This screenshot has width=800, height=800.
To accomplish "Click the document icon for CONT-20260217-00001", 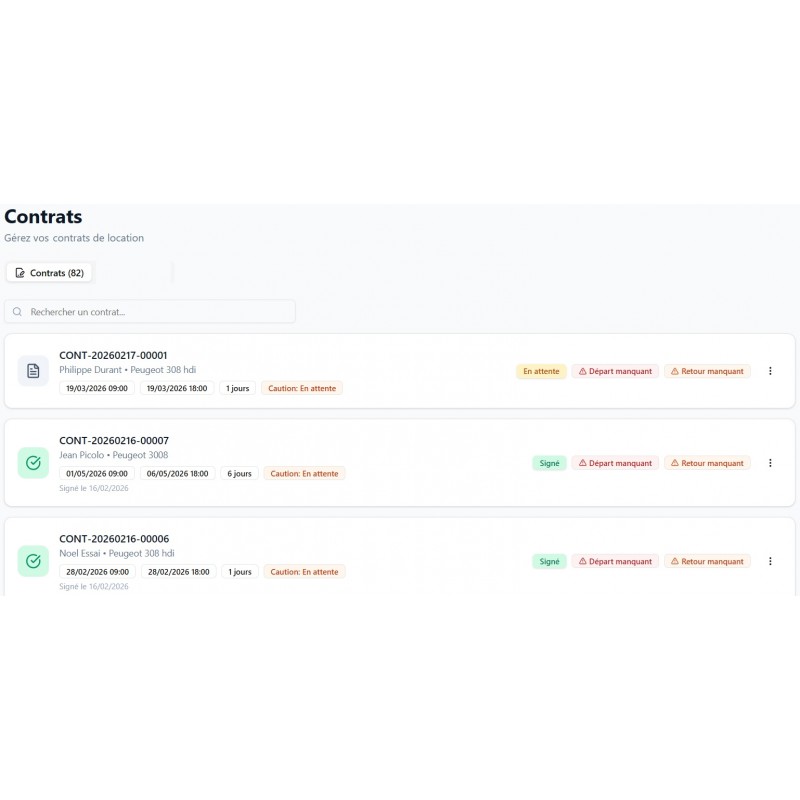I will [x=33, y=371].
